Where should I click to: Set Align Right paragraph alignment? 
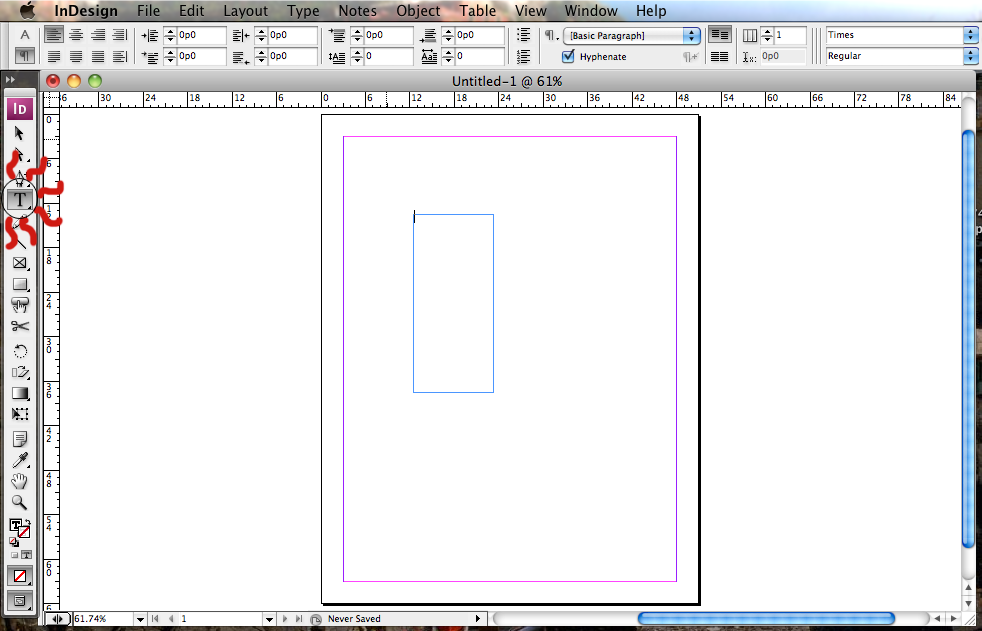[98, 35]
